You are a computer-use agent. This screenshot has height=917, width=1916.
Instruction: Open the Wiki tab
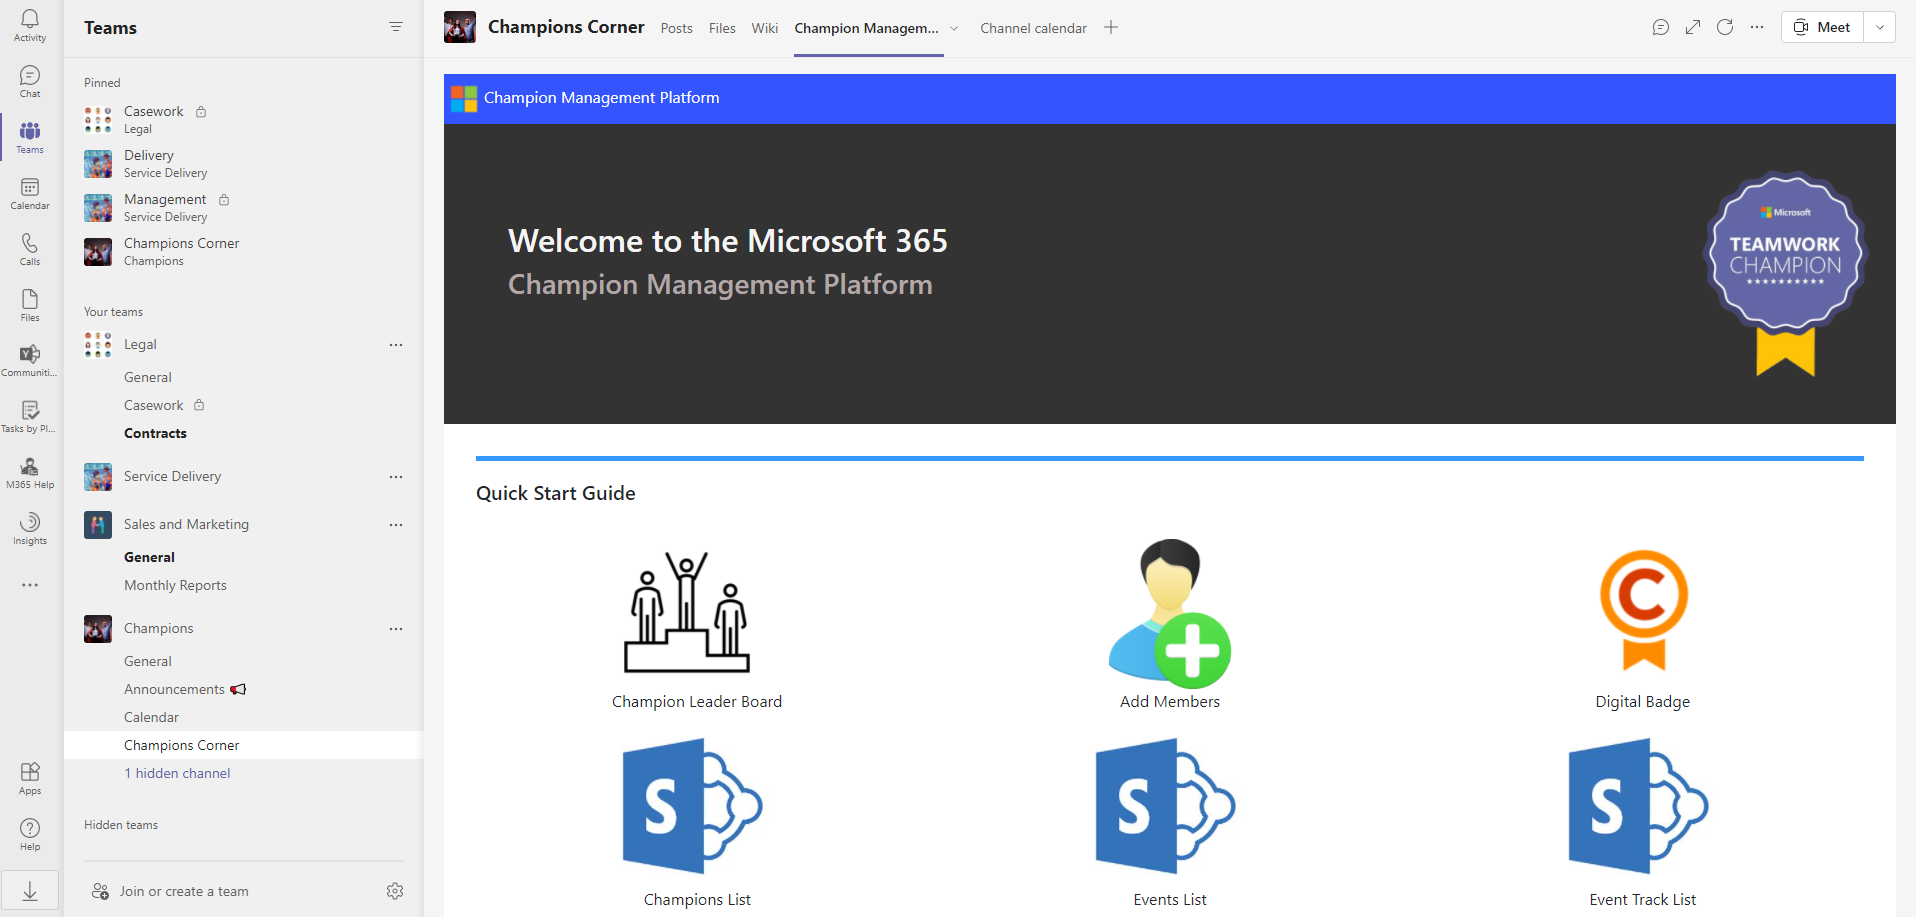(x=764, y=28)
